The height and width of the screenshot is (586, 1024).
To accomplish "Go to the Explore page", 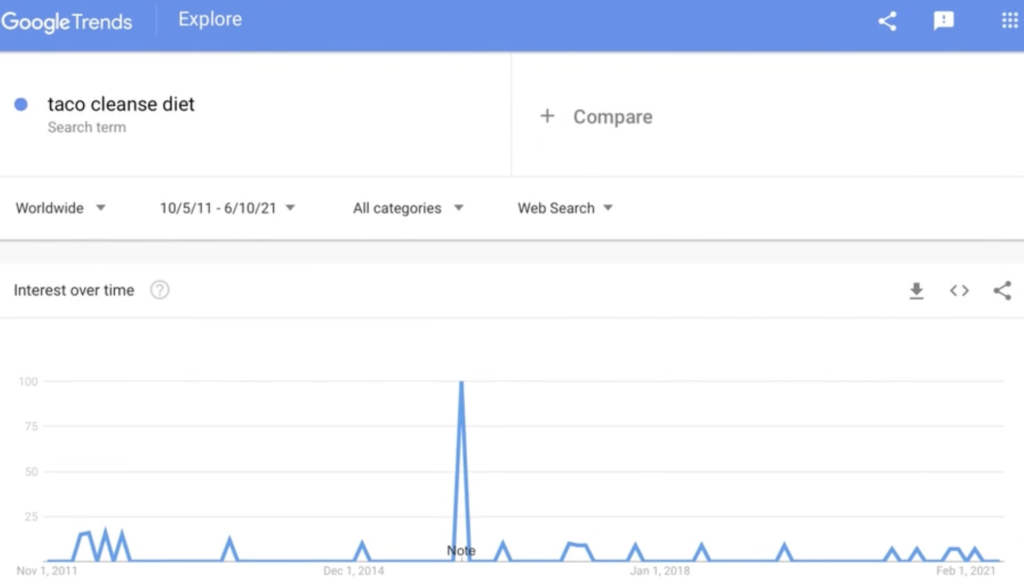I will [x=210, y=19].
